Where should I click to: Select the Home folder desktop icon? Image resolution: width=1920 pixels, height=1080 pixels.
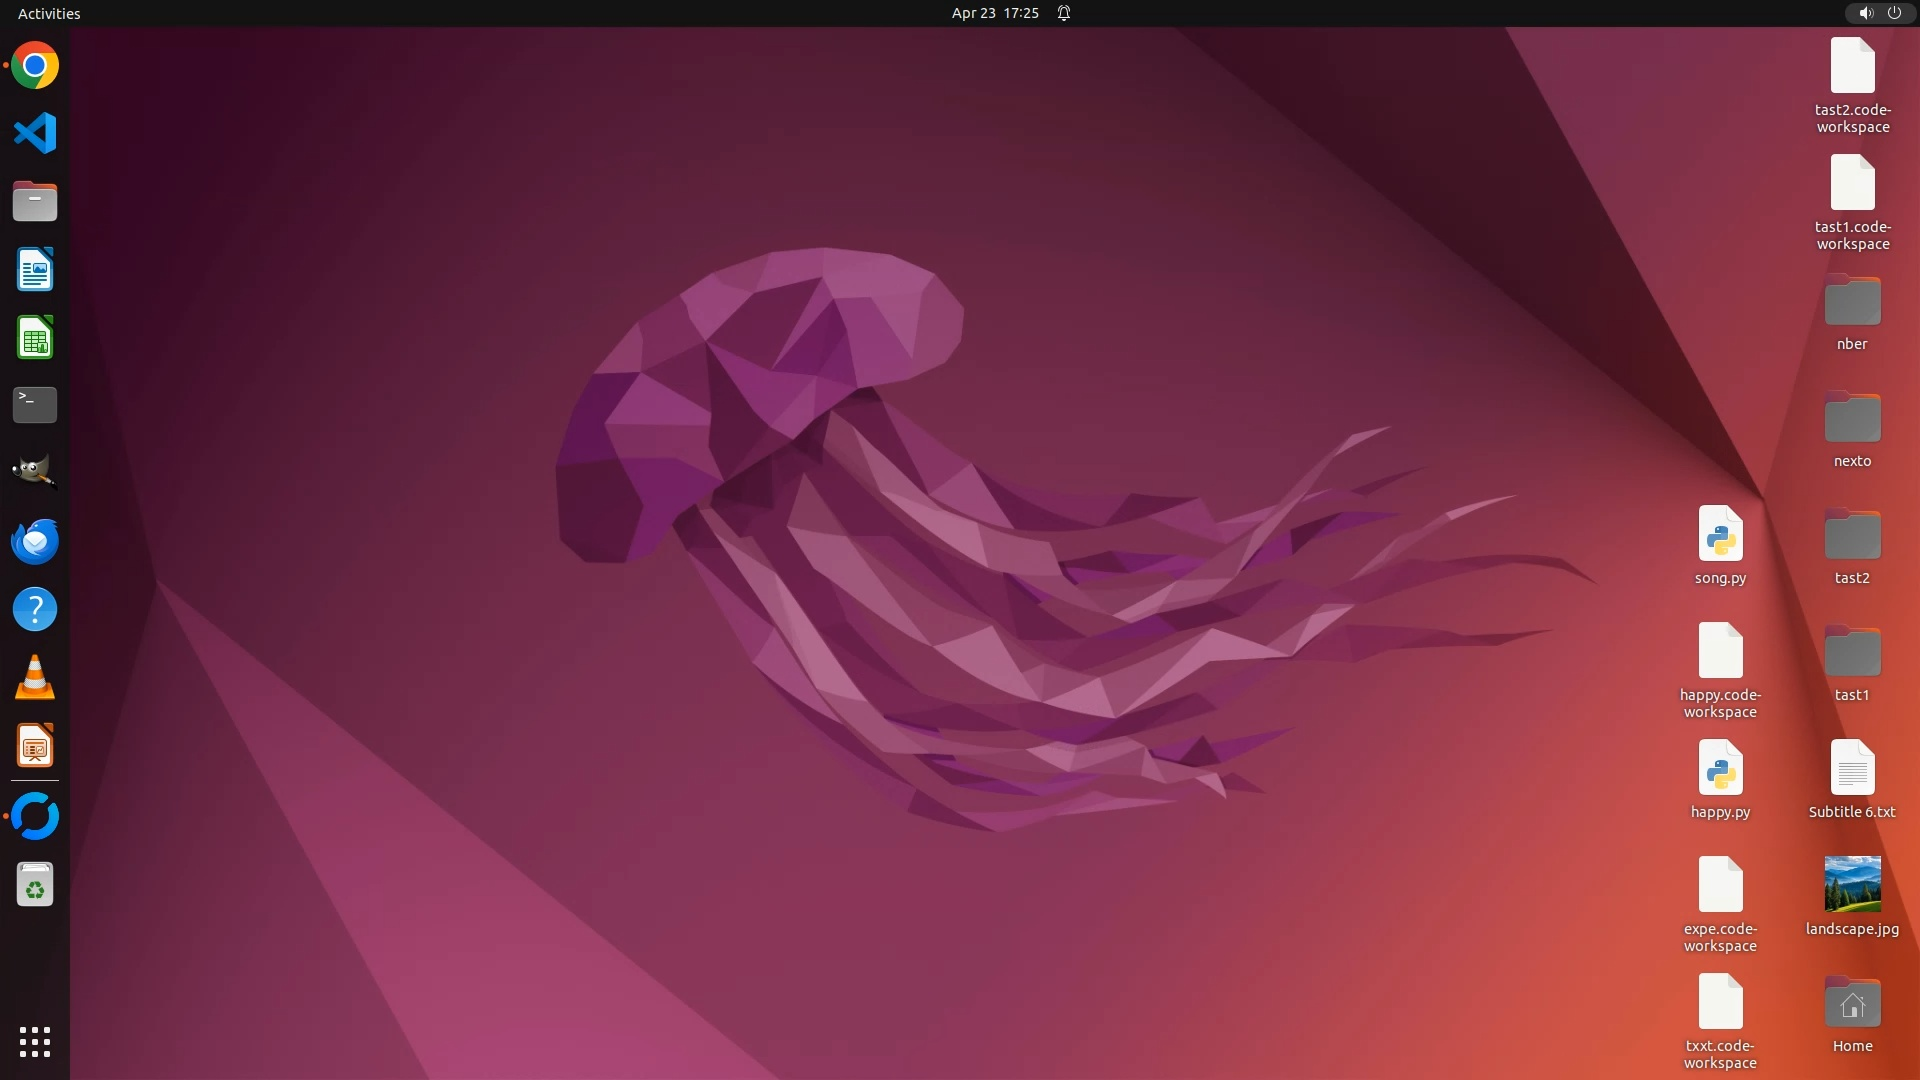[1852, 1004]
